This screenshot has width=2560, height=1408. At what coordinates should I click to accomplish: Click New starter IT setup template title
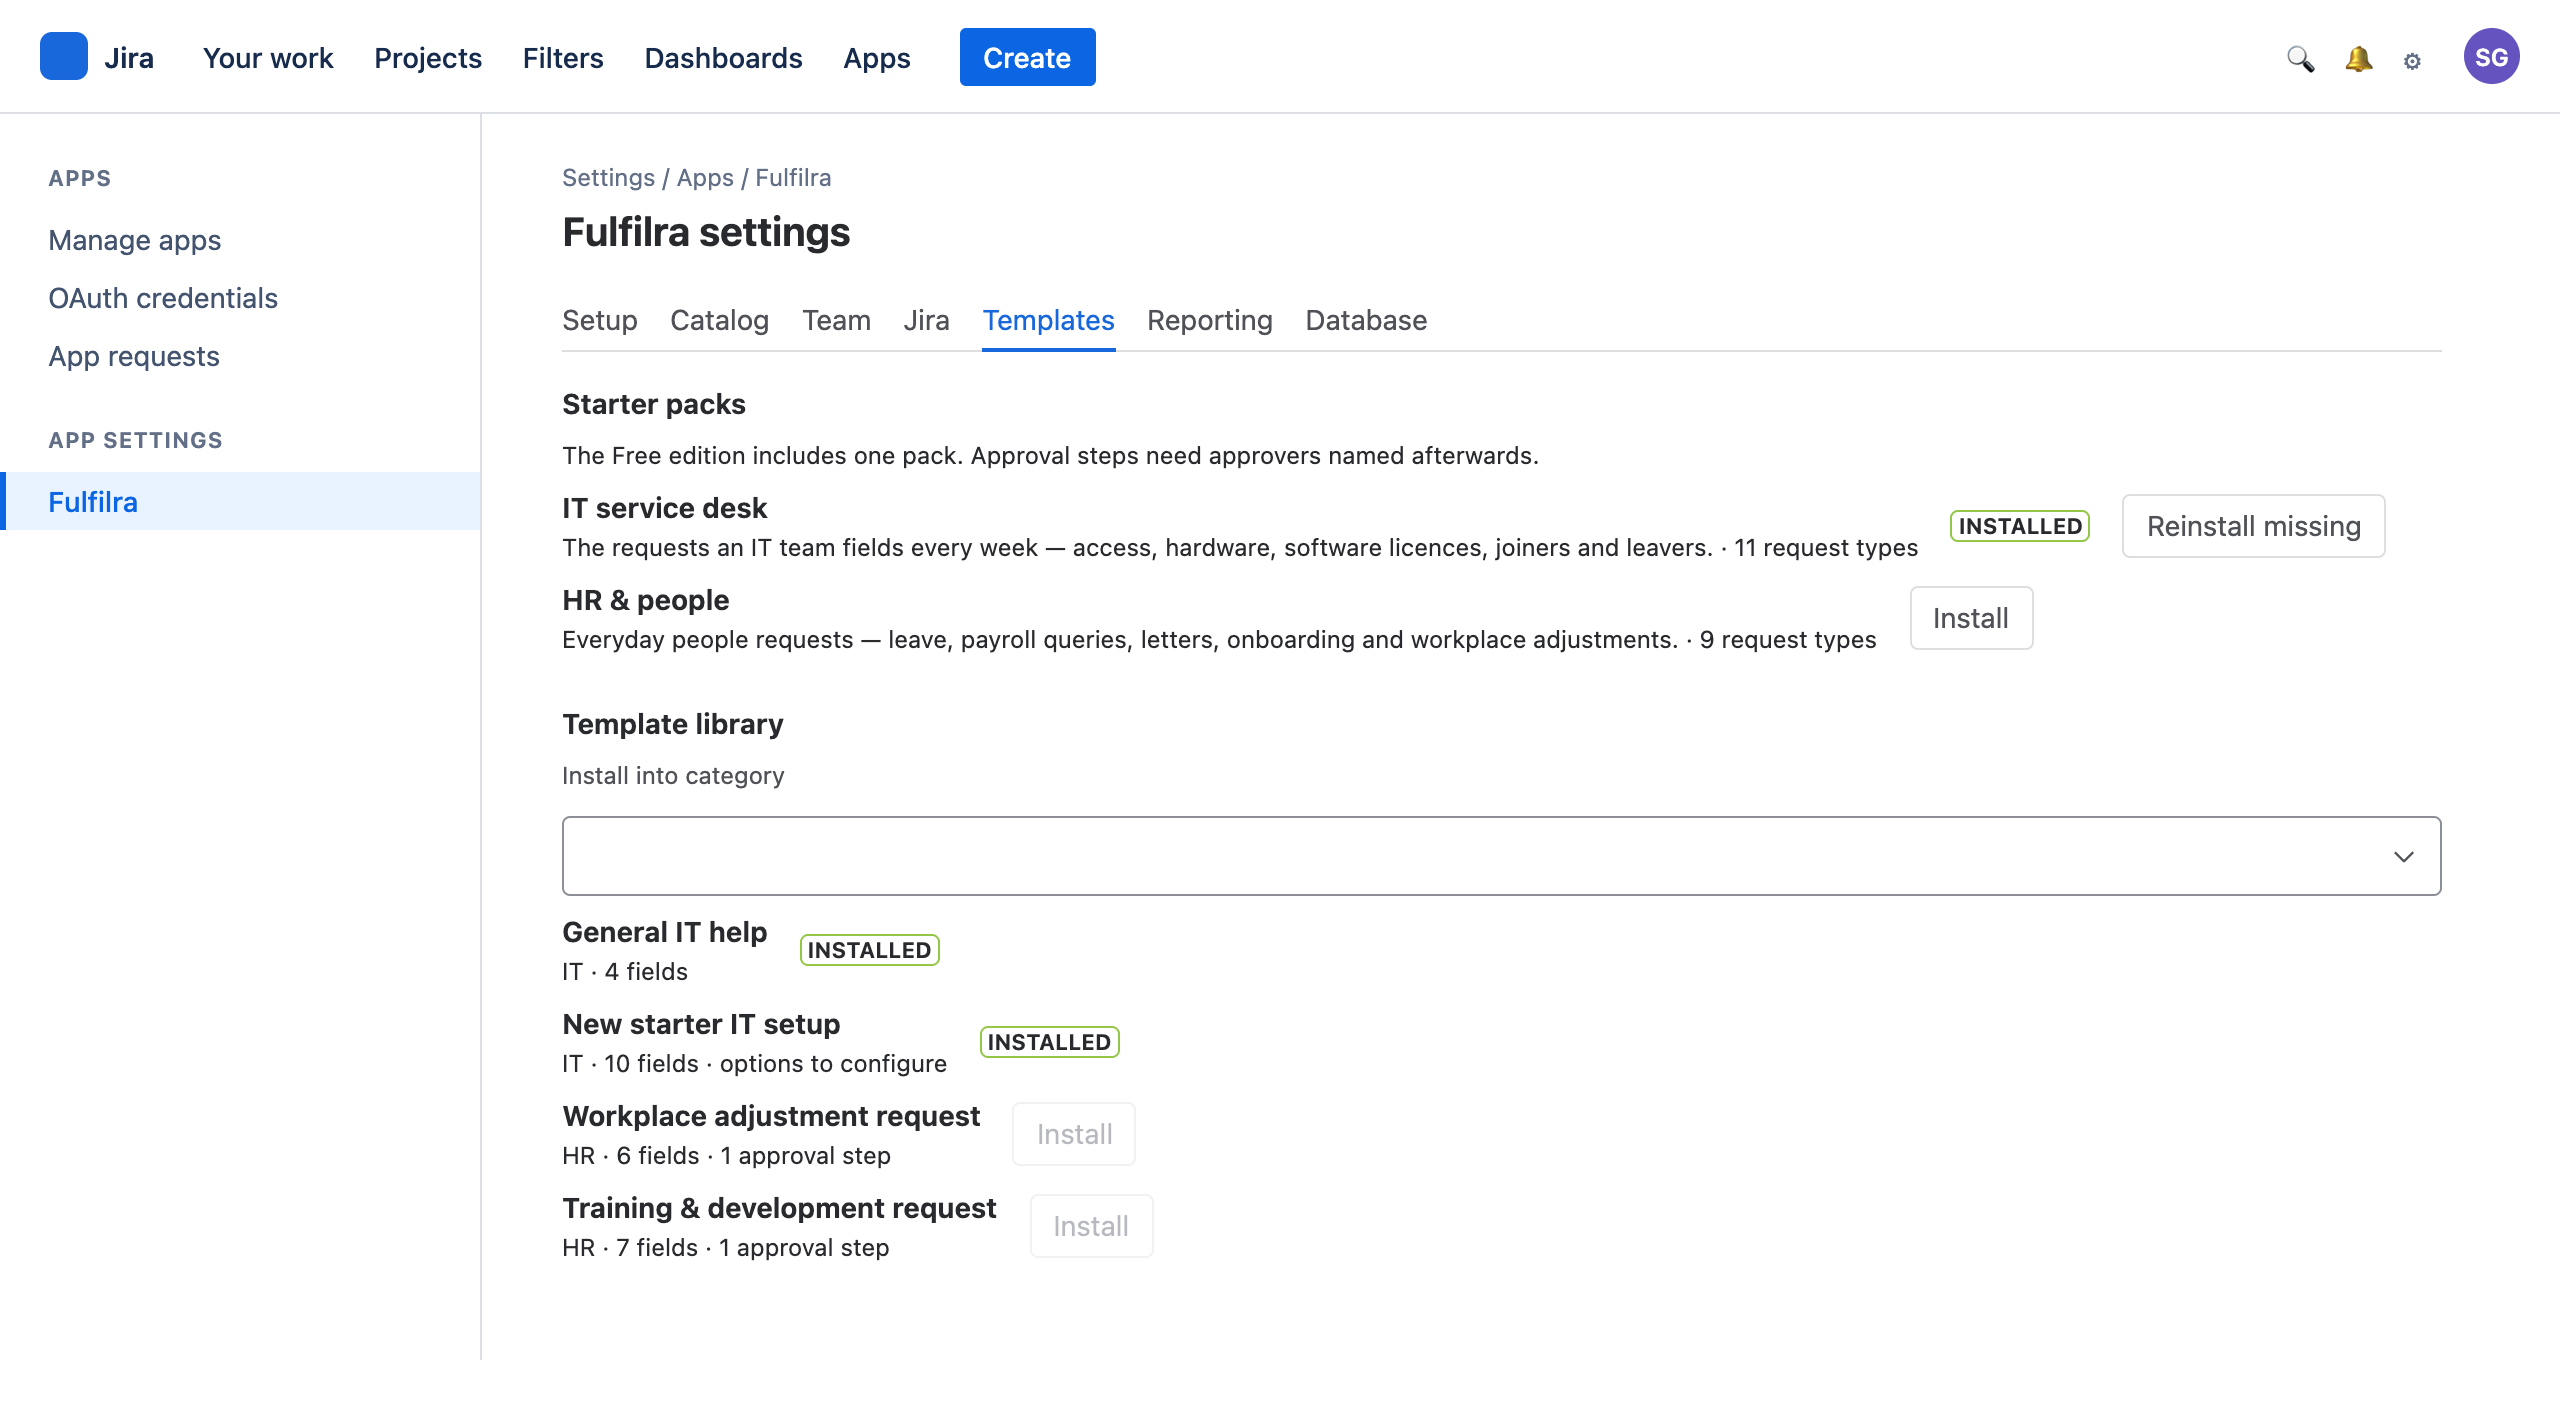tap(701, 1024)
